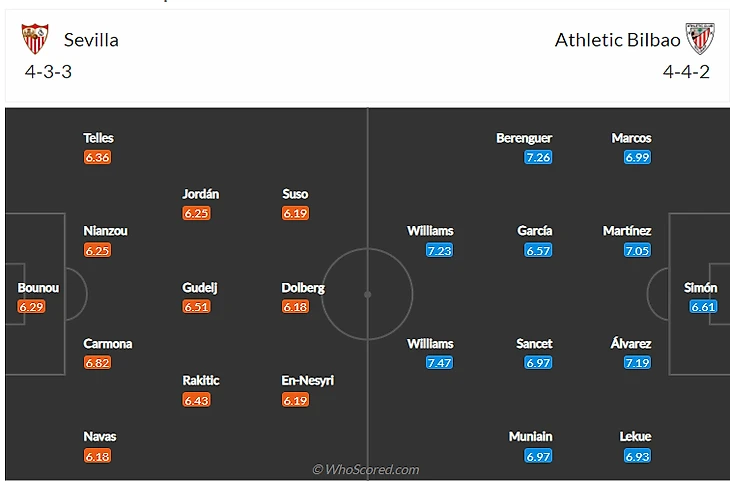Image resolution: width=730 pixels, height=481 pixels.
Task: Click the Sevilla club crest icon
Action: click(34, 39)
